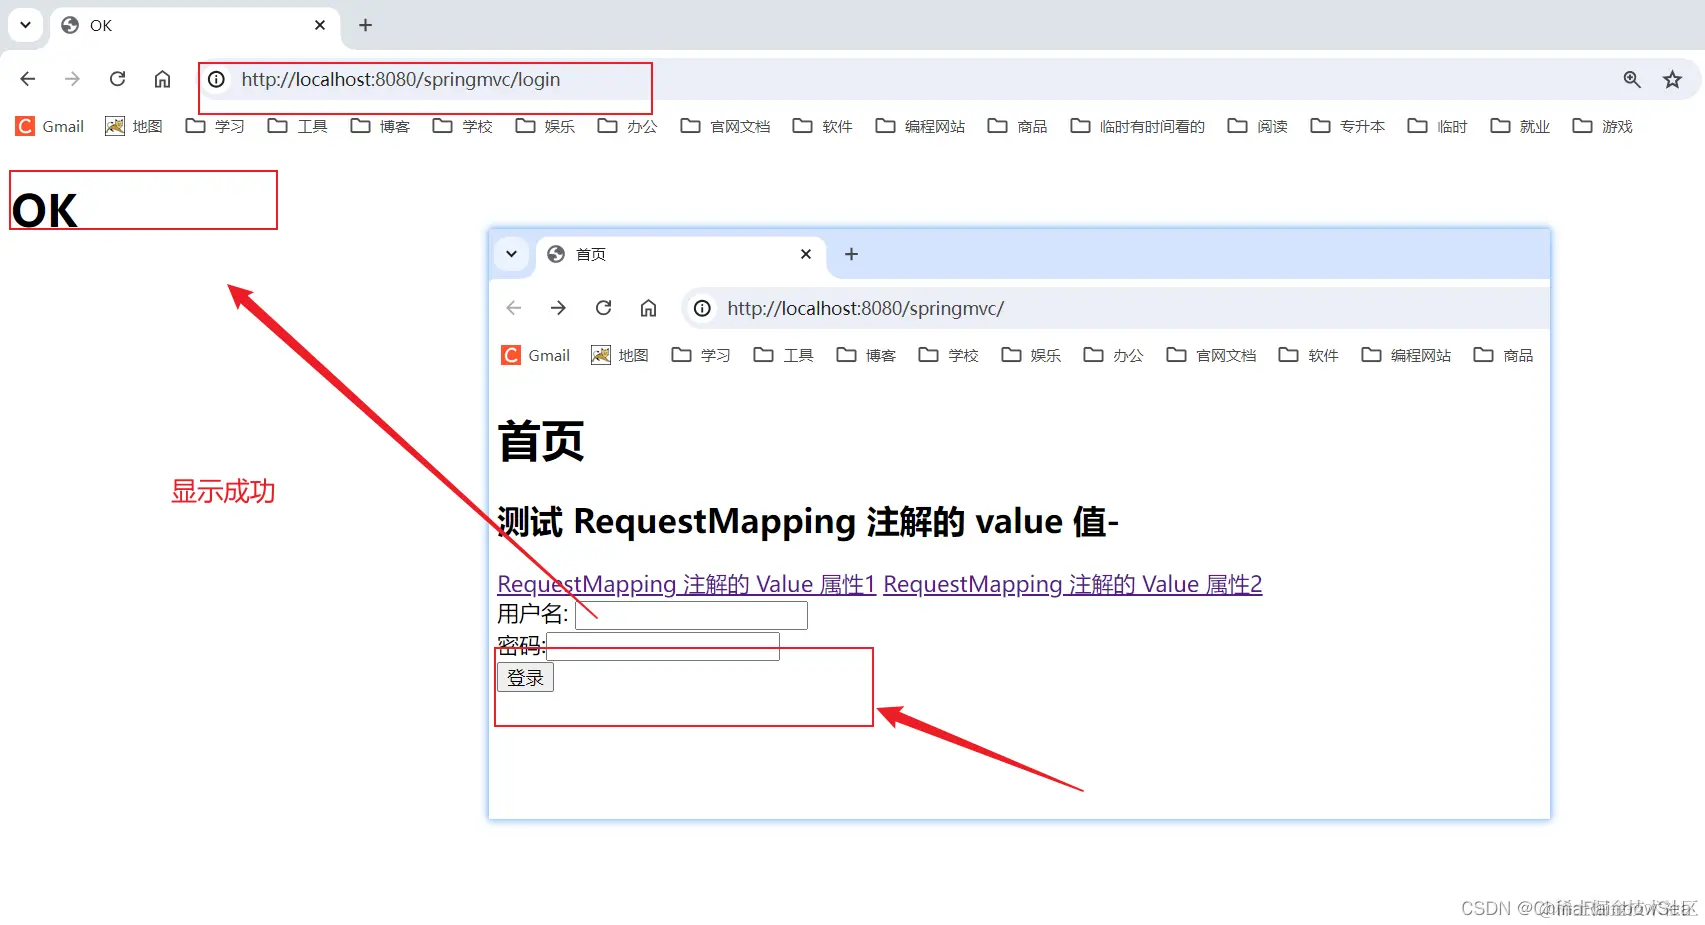Click the 登录 button

[x=525, y=677]
